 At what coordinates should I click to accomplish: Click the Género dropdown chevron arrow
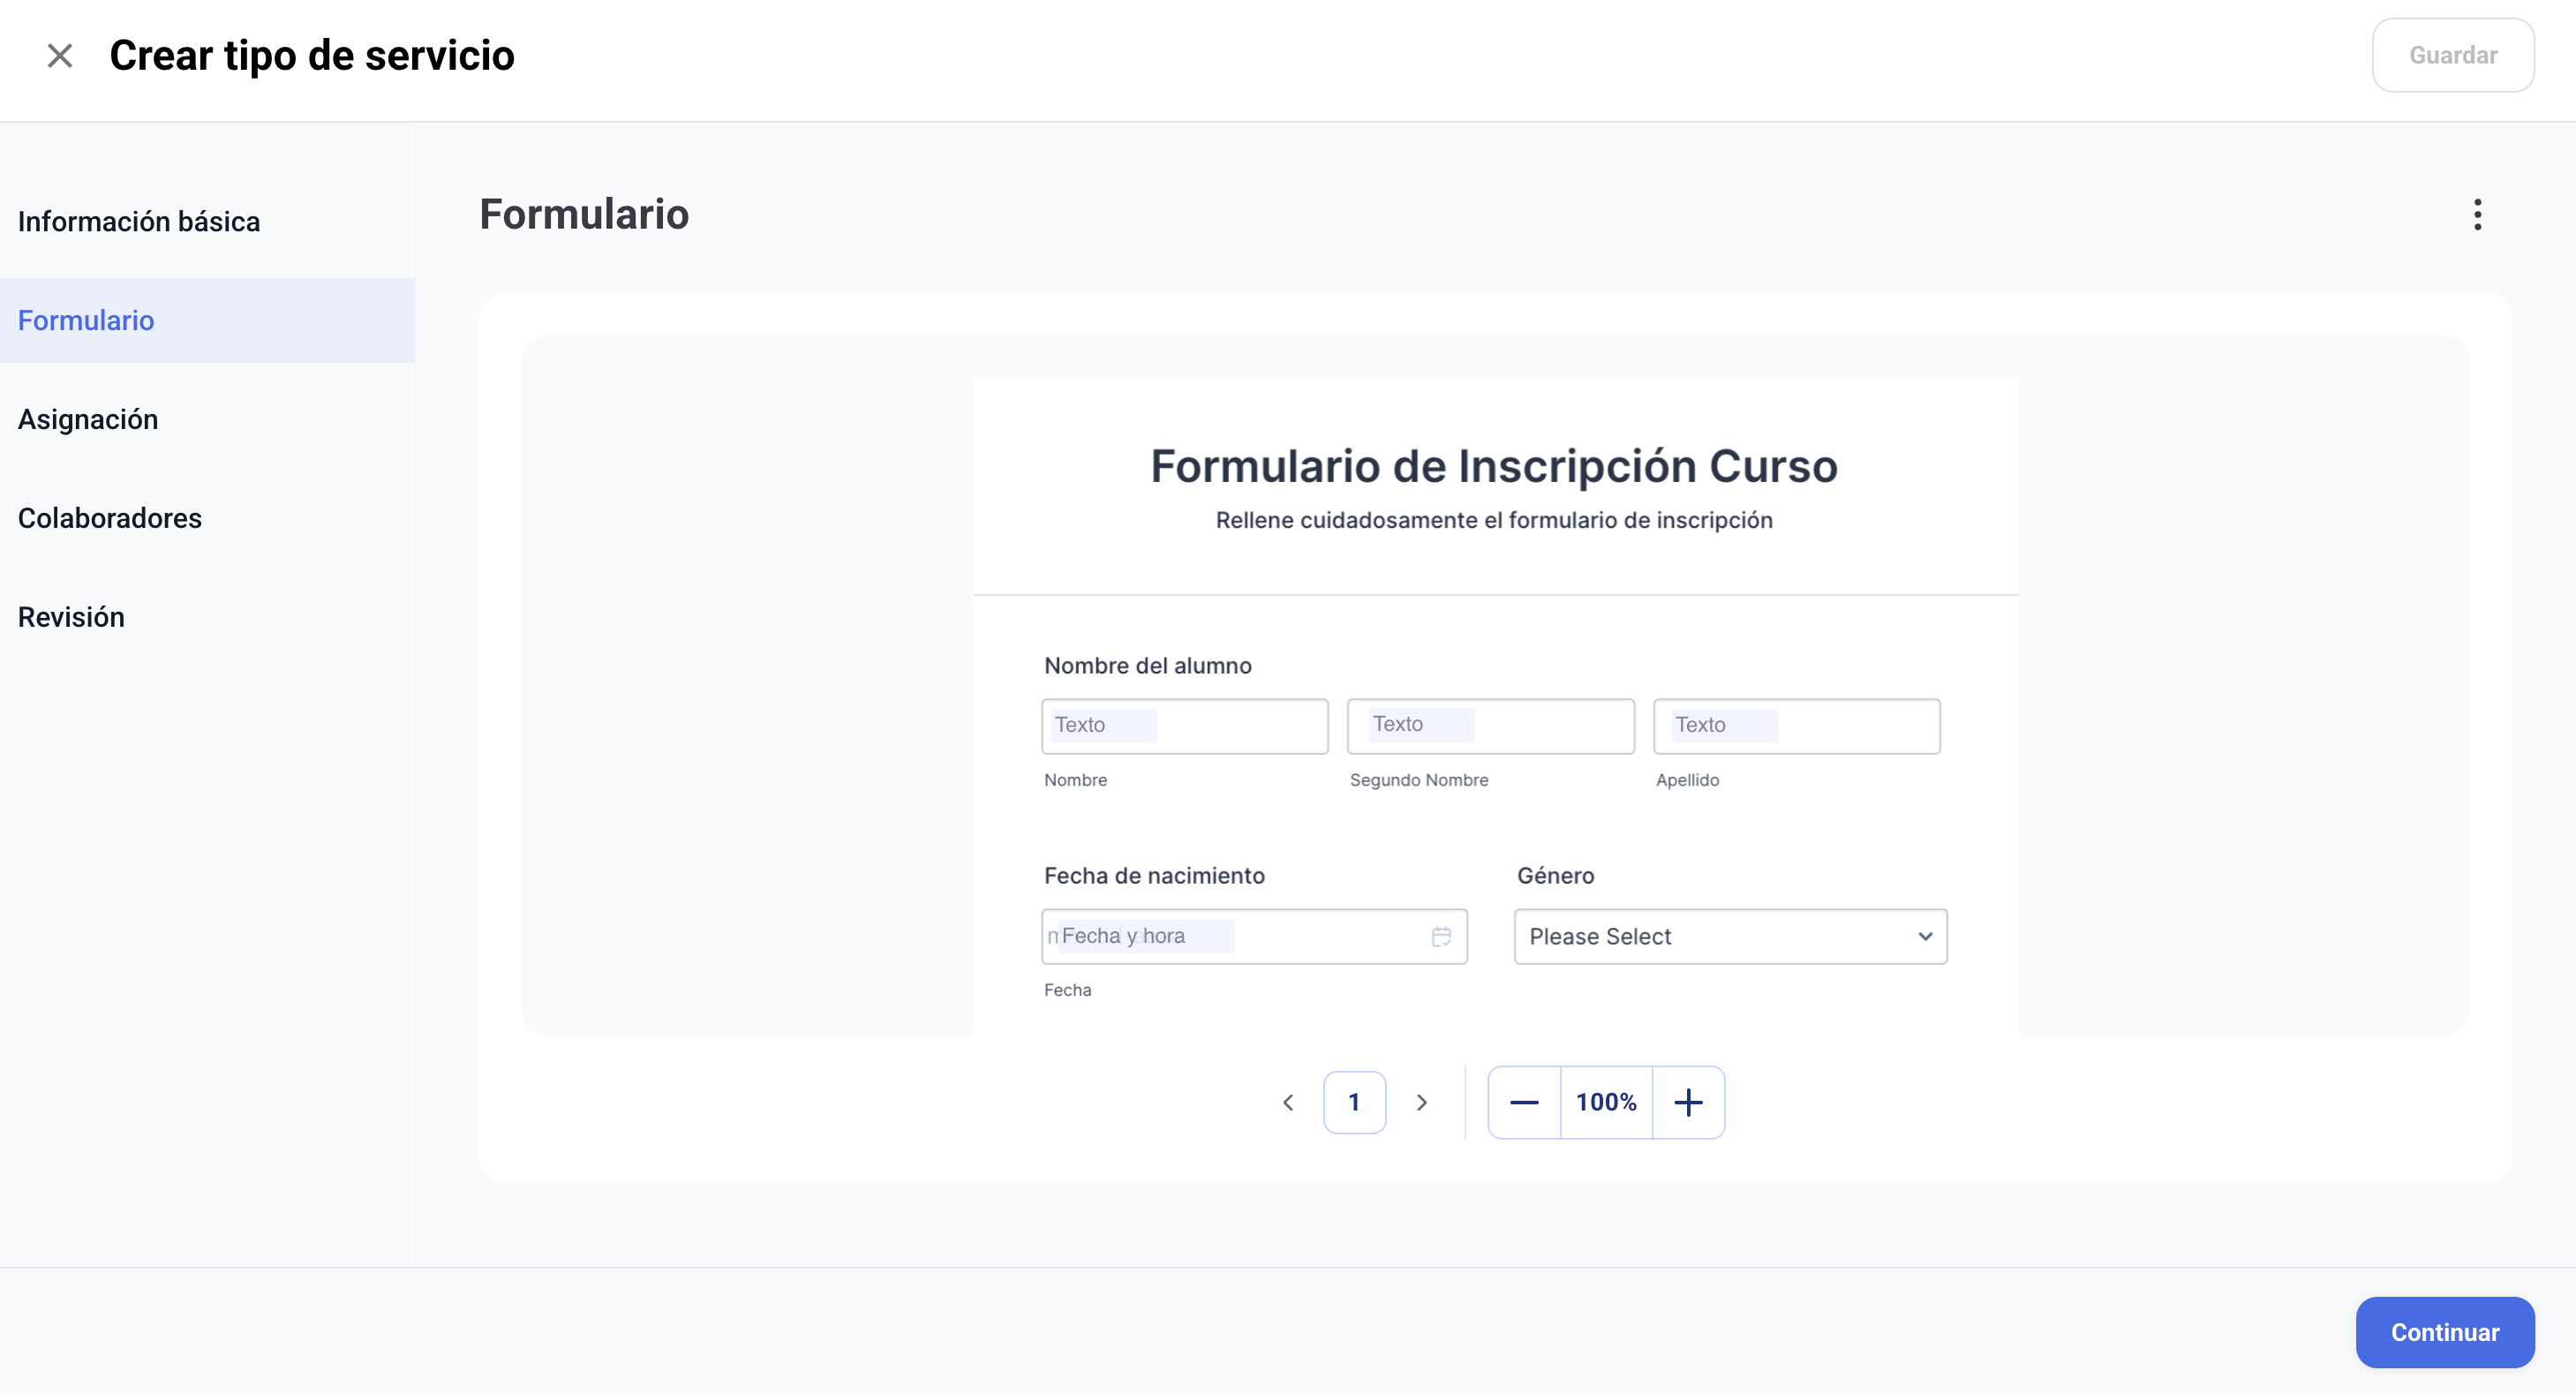pos(1925,936)
